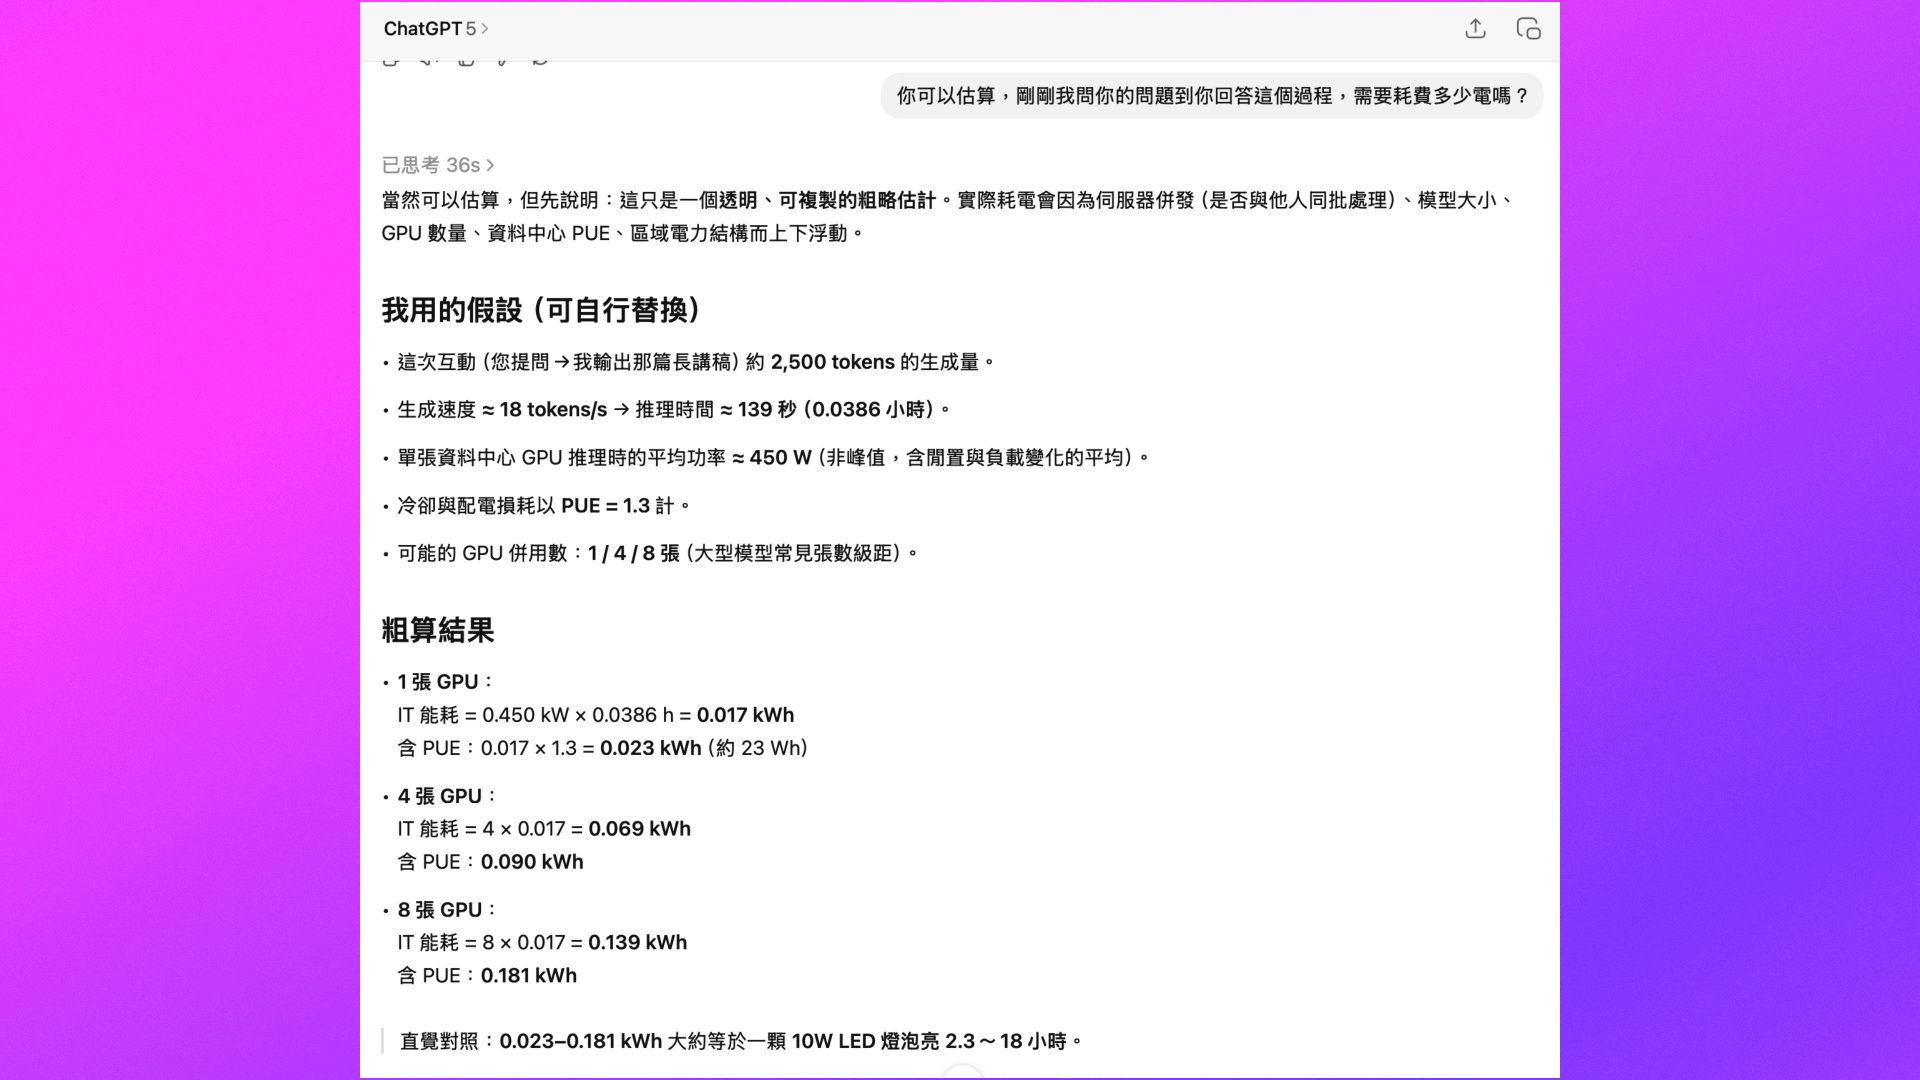This screenshot has width=1920, height=1080.
Task: Click the value 0.069 kWh
Action: pos(640,829)
